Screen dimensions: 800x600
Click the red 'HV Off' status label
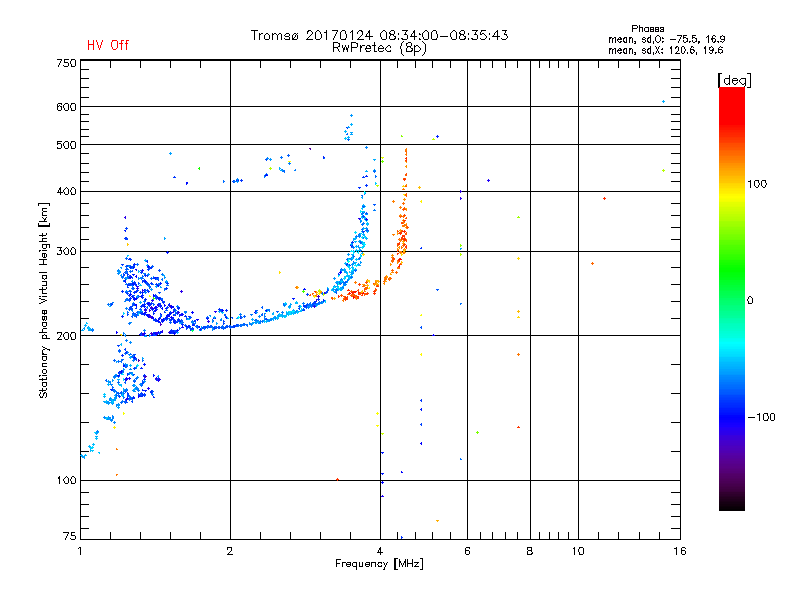pyautogui.click(x=108, y=45)
